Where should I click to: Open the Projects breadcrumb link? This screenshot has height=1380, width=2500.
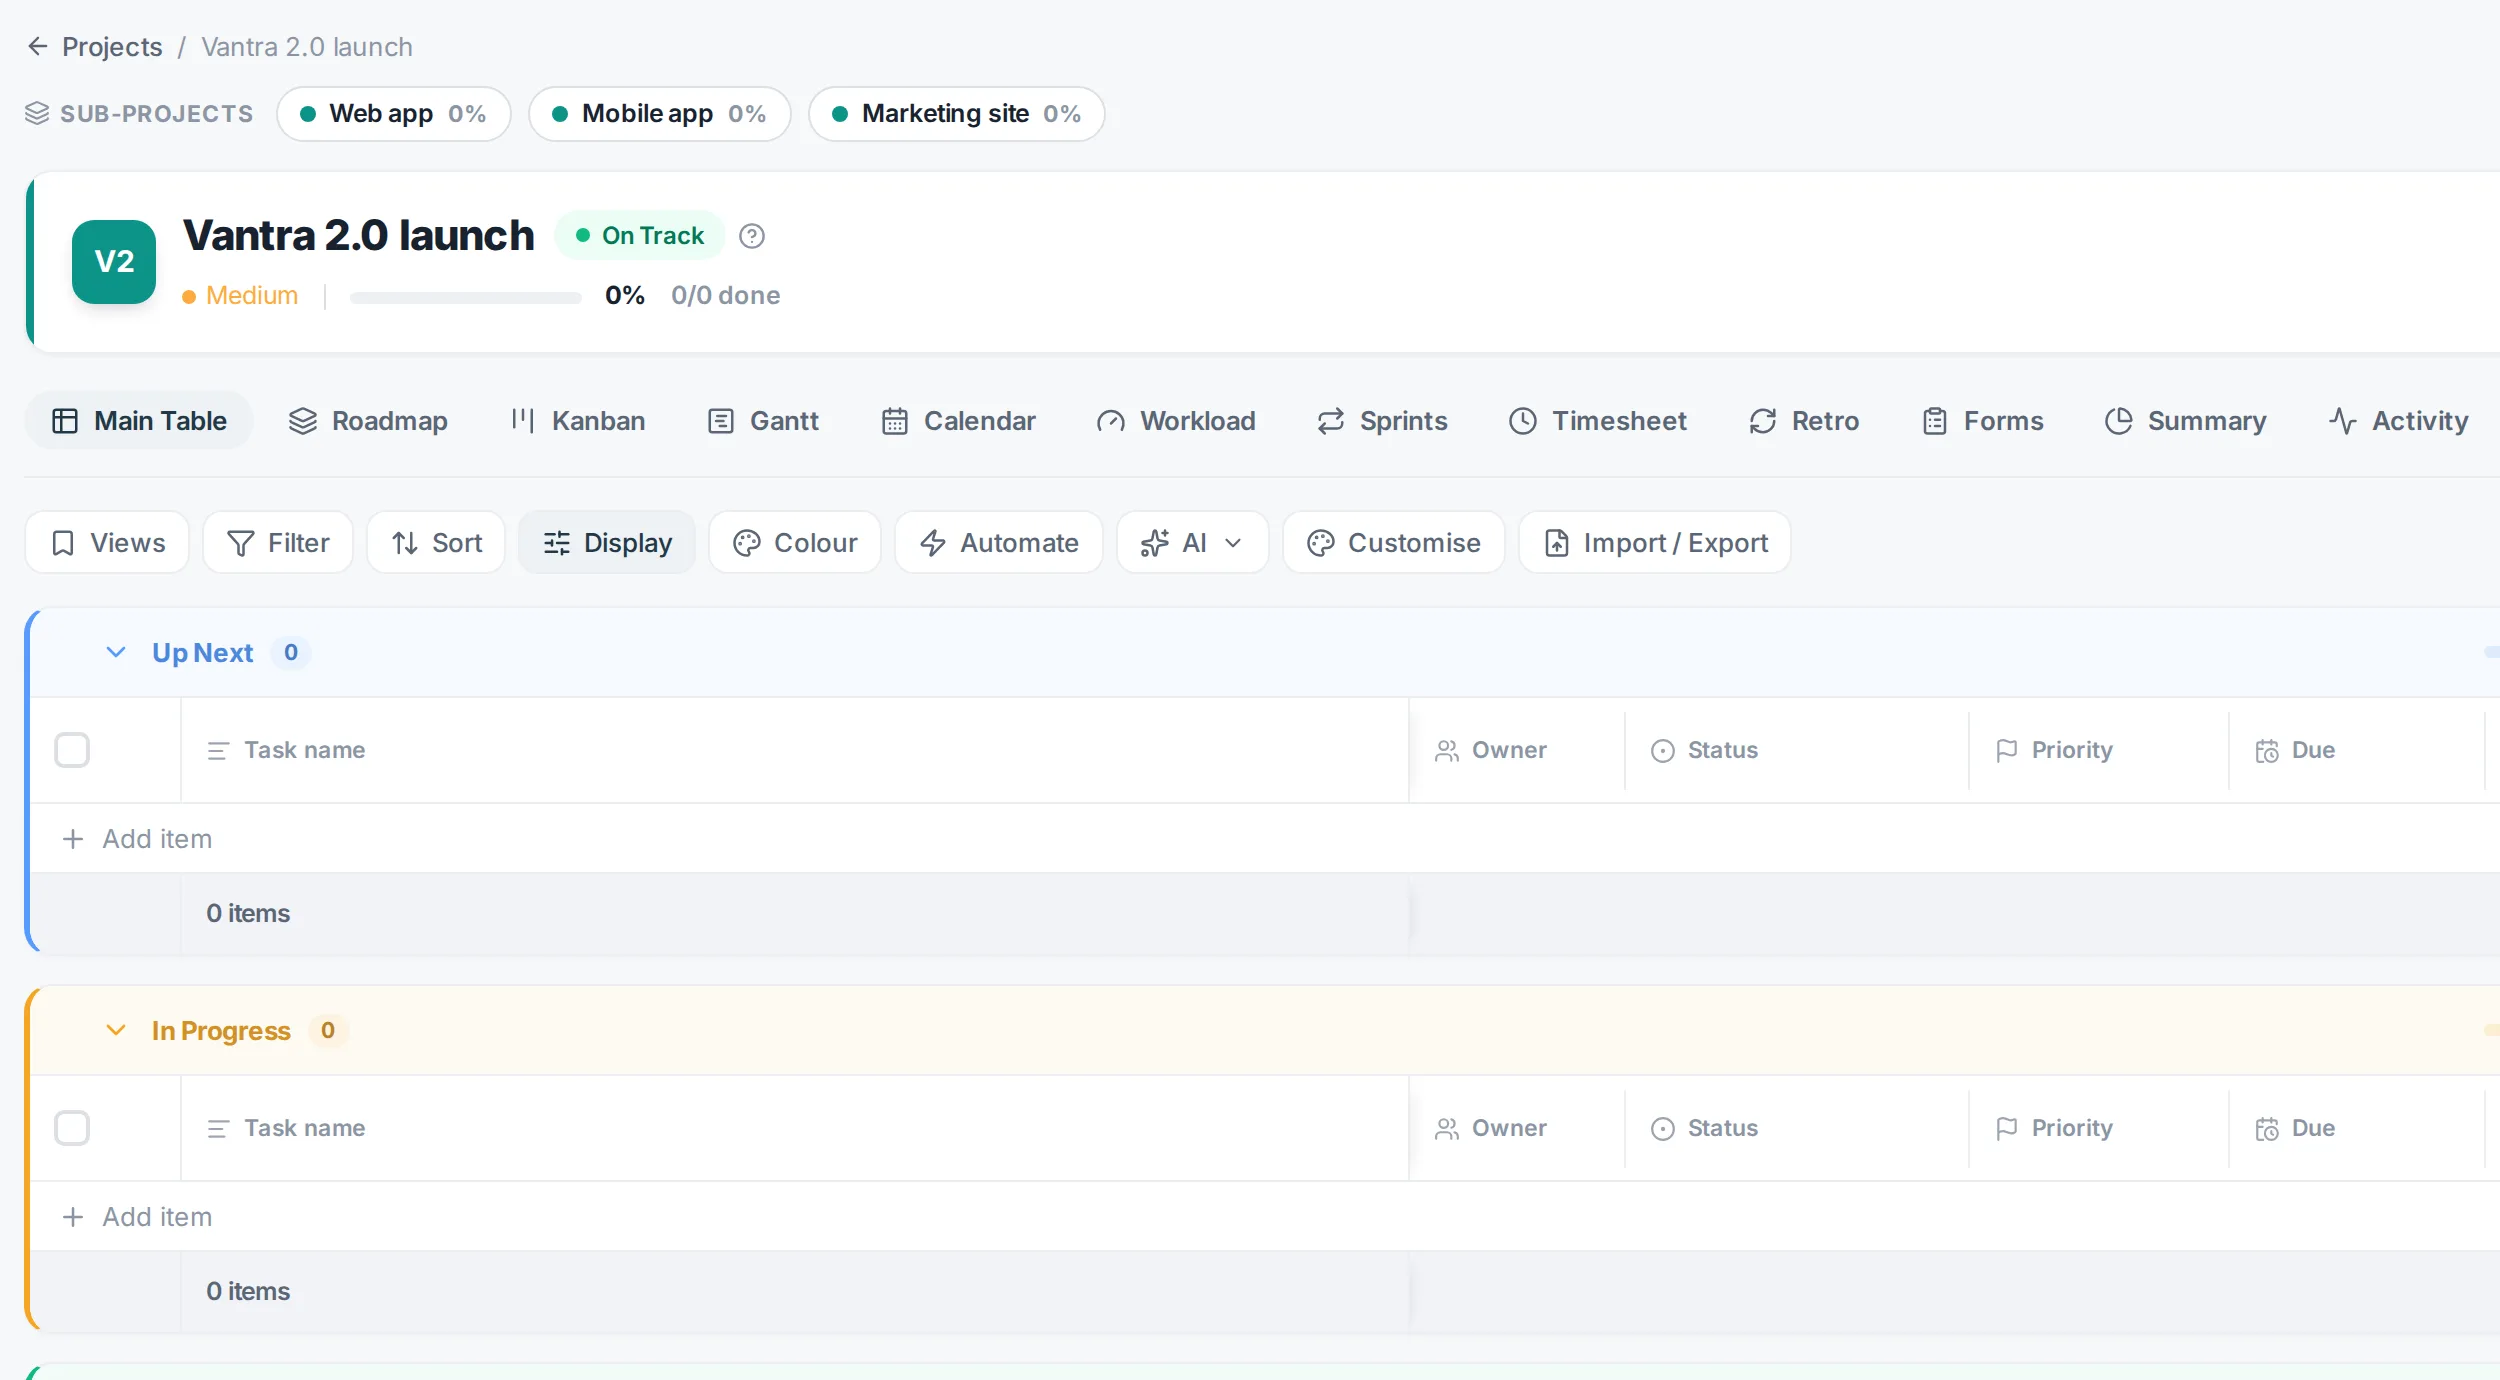tap(112, 46)
